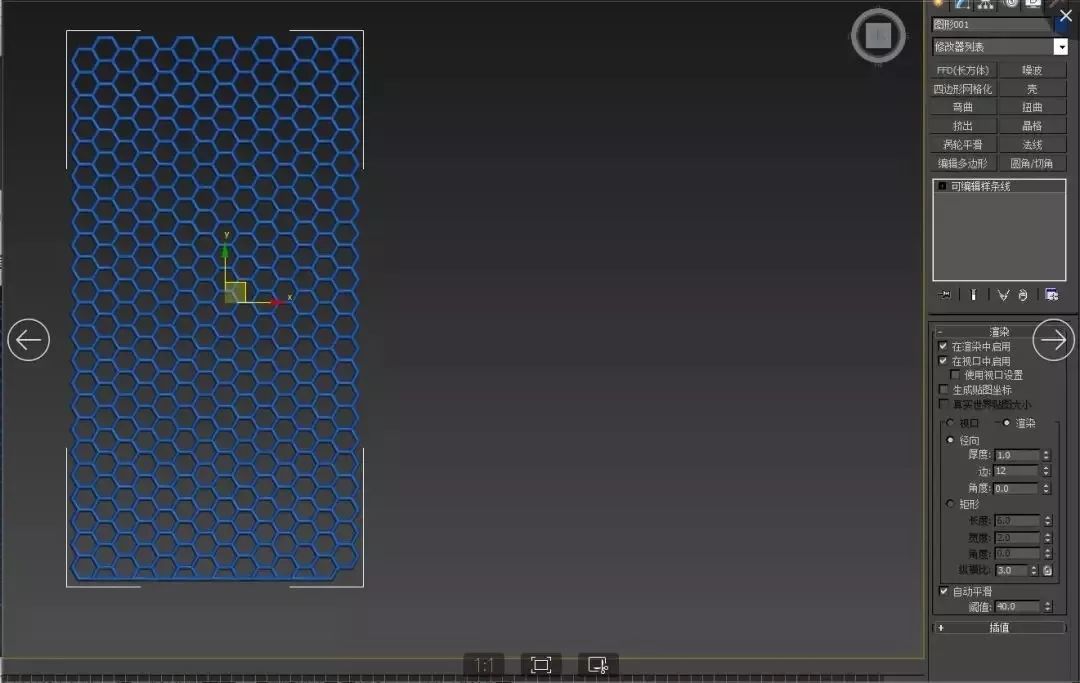The width and height of the screenshot is (1080, 683).
Task: Toggle 生成贴图坐标 checkbox
Action: (x=944, y=390)
